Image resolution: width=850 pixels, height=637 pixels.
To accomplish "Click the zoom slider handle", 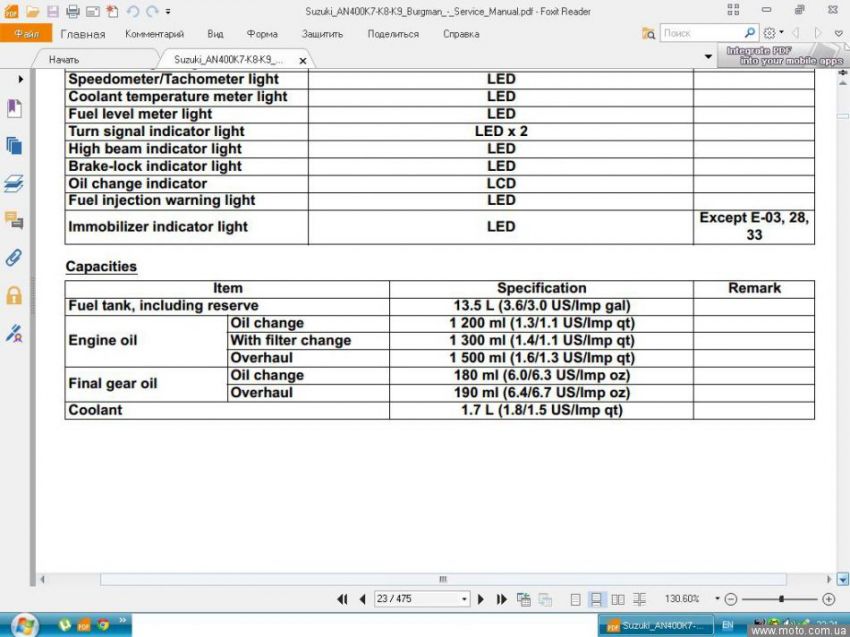I will (x=781, y=599).
